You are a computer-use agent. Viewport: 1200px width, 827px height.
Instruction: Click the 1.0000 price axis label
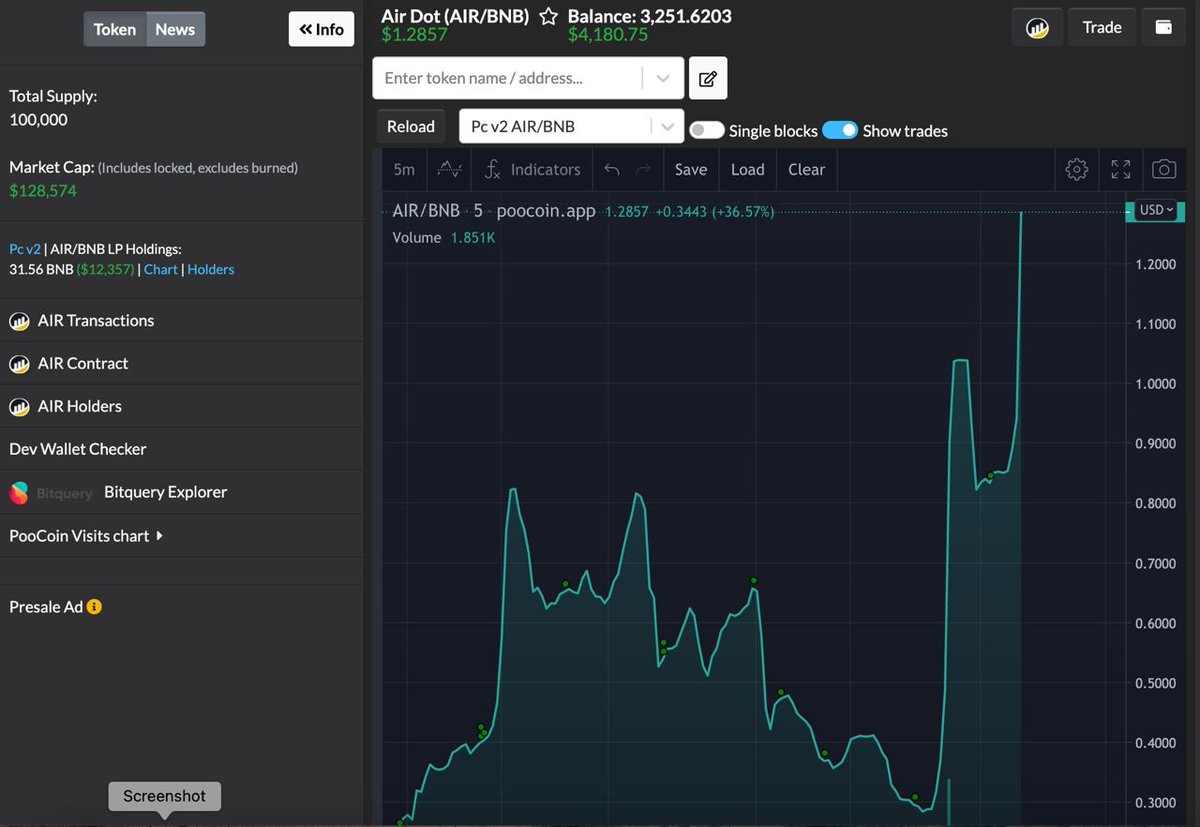point(1157,384)
